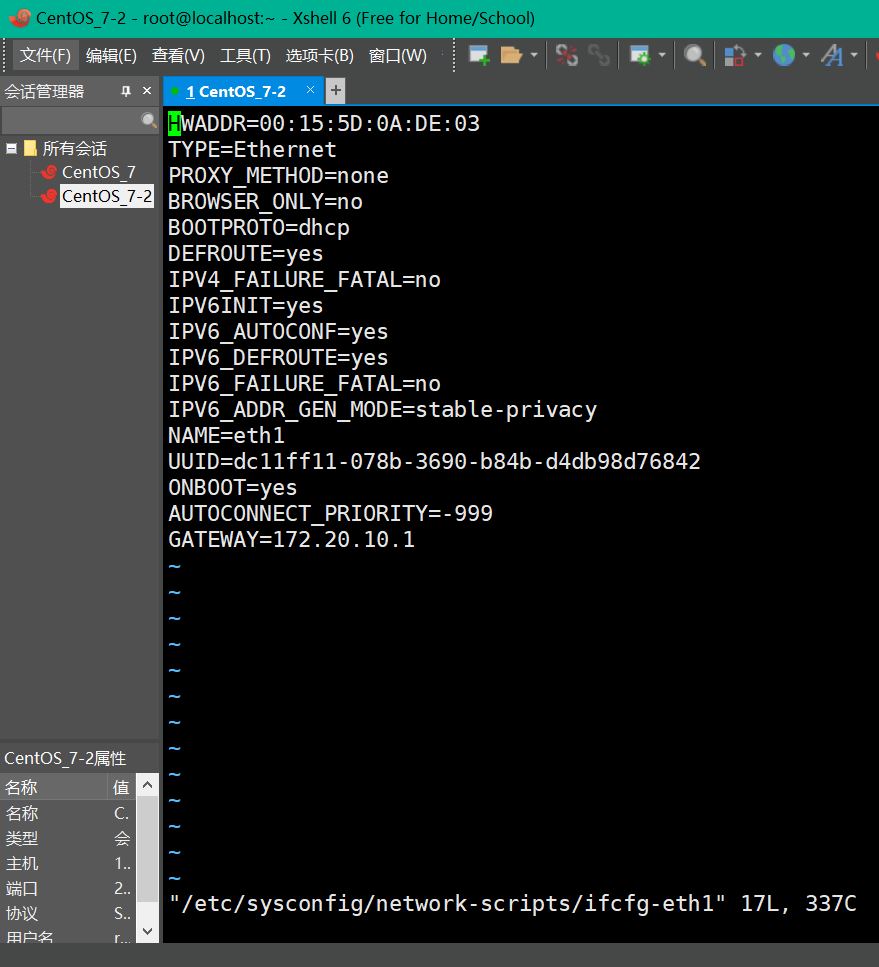The height and width of the screenshot is (967, 879).
Task: Close the CentOS_7-2 tab
Action: click(310, 90)
